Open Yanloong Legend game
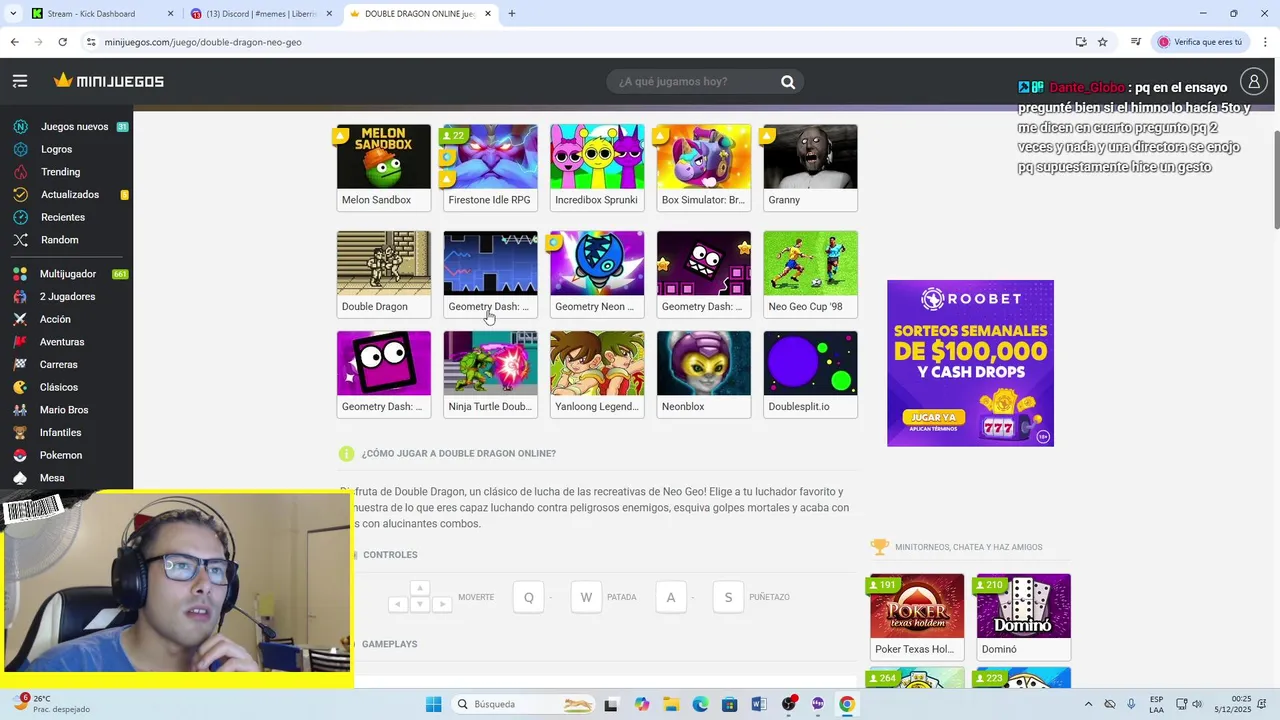 (x=597, y=374)
